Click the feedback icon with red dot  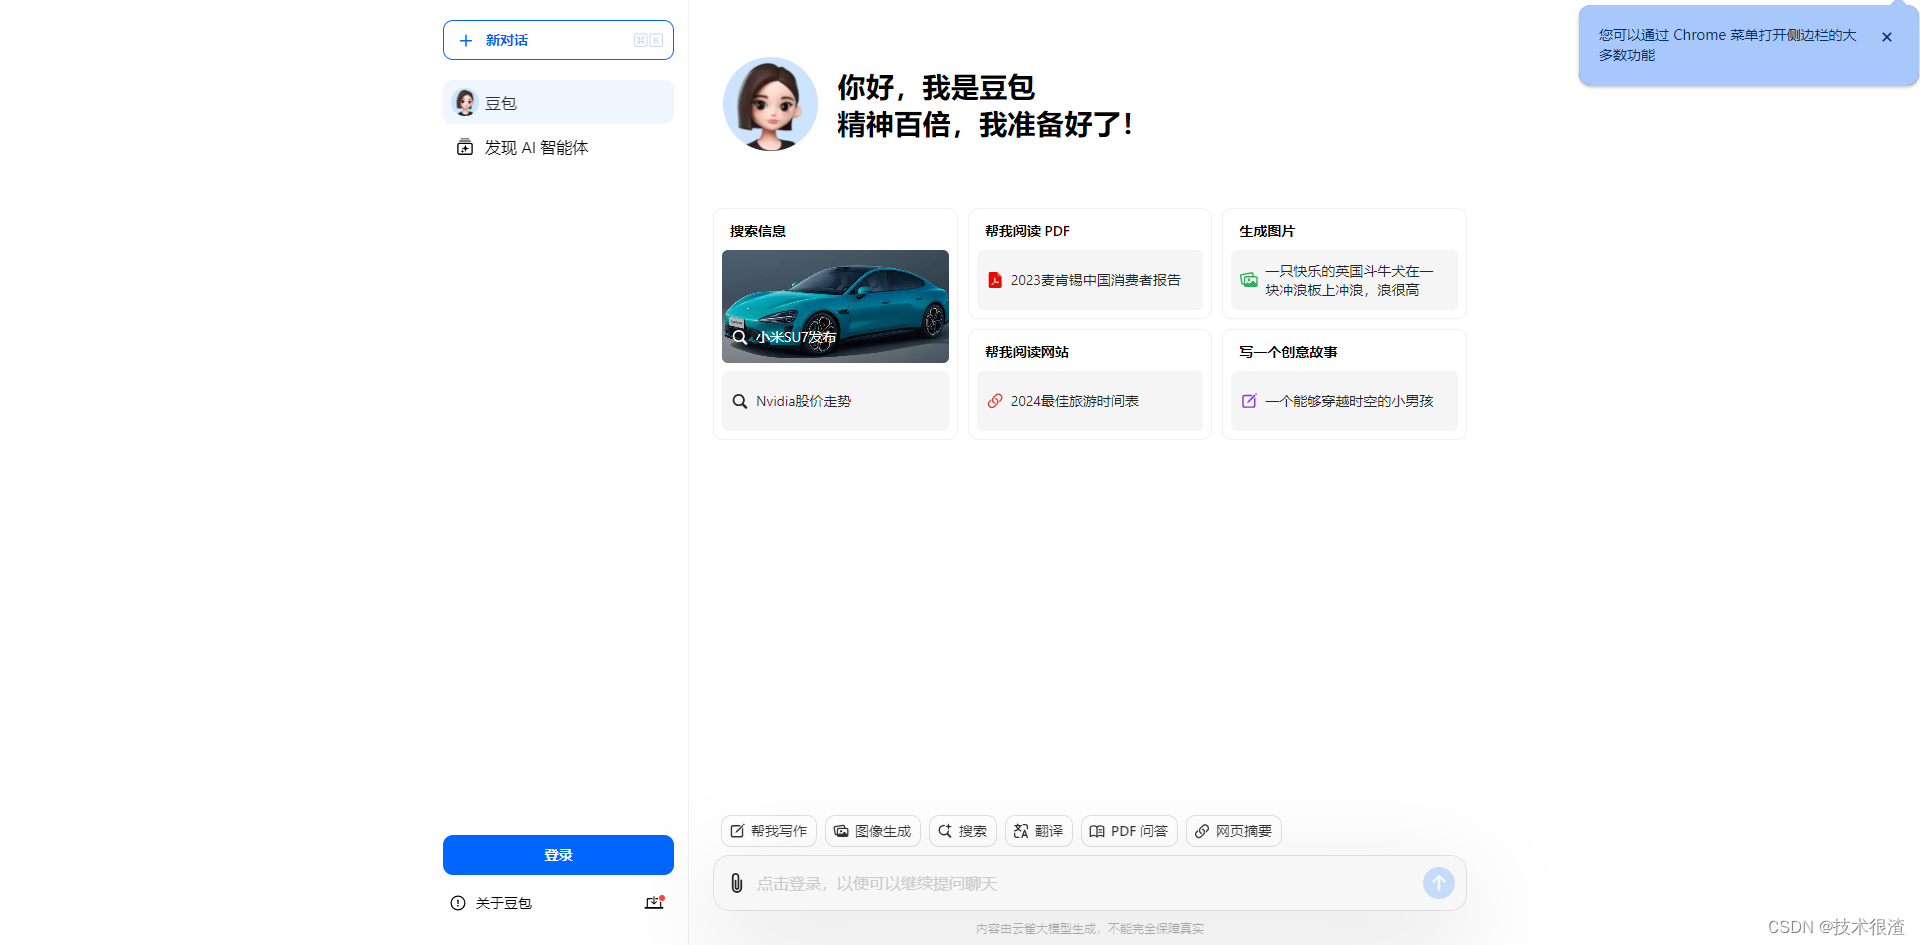(x=654, y=903)
